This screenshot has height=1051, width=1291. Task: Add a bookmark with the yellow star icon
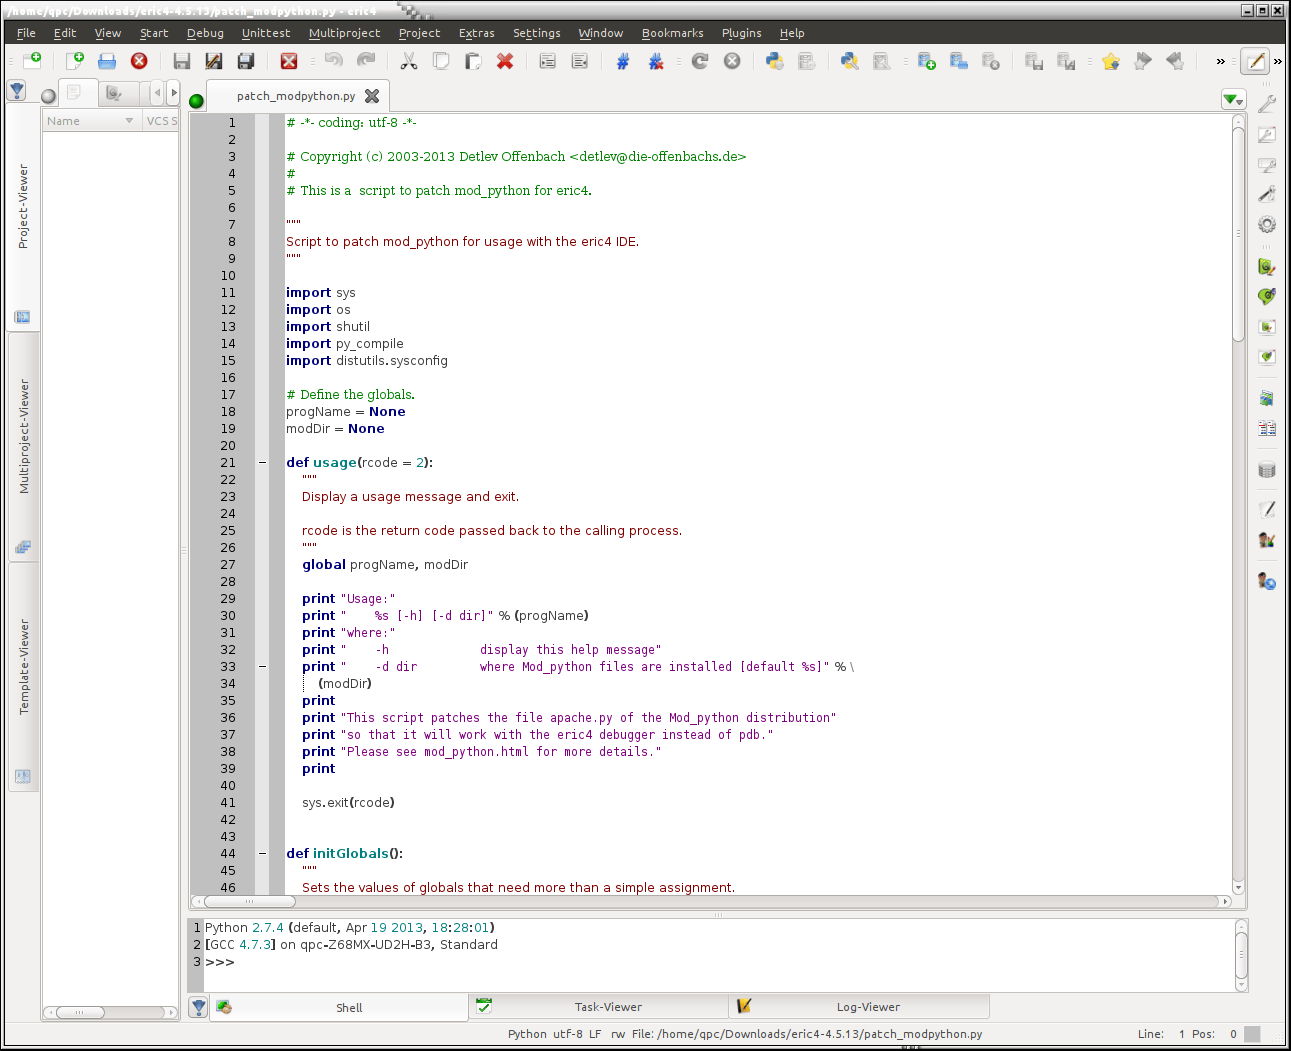pos(1110,61)
